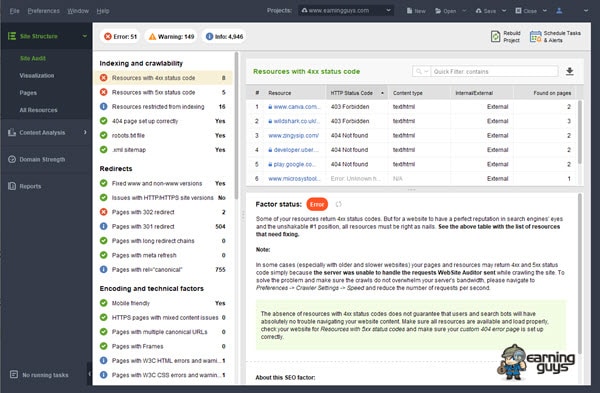Image resolution: width=600 pixels, height=393 pixels.
Task: Select Pages with Frames factor
Action: [163, 346]
